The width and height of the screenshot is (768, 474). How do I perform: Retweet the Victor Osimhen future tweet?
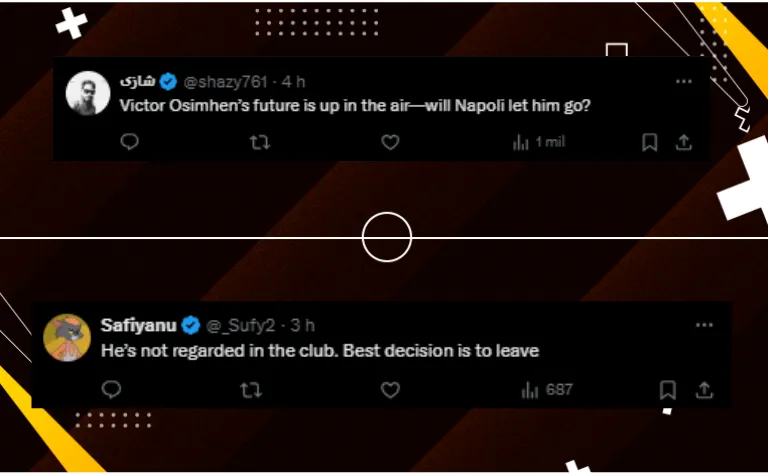coord(260,142)
